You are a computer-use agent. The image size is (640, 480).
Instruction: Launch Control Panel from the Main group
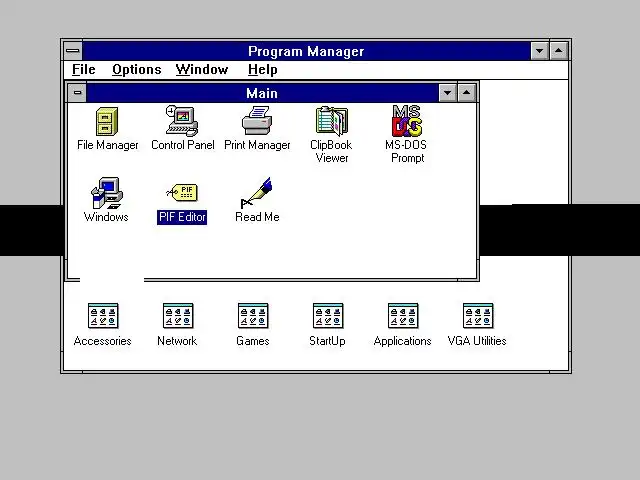182,121
